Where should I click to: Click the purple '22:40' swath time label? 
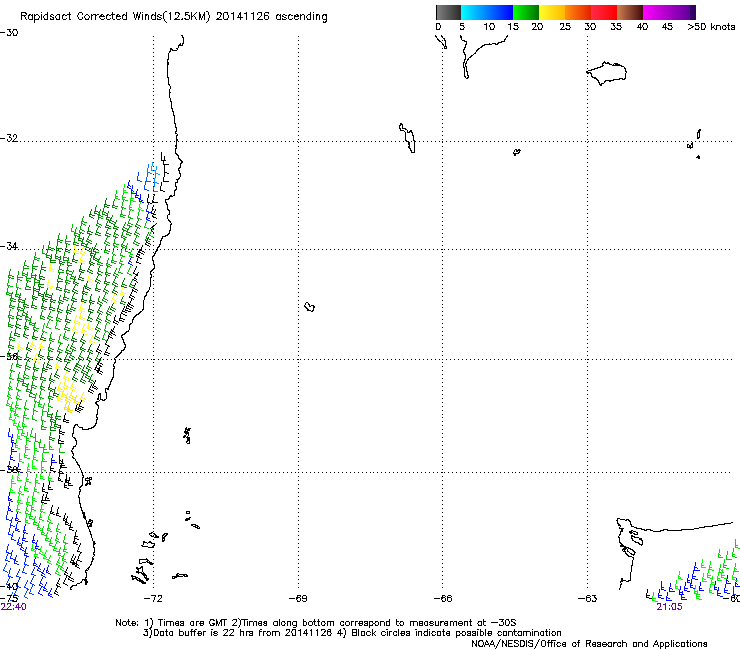click(14, 607)
